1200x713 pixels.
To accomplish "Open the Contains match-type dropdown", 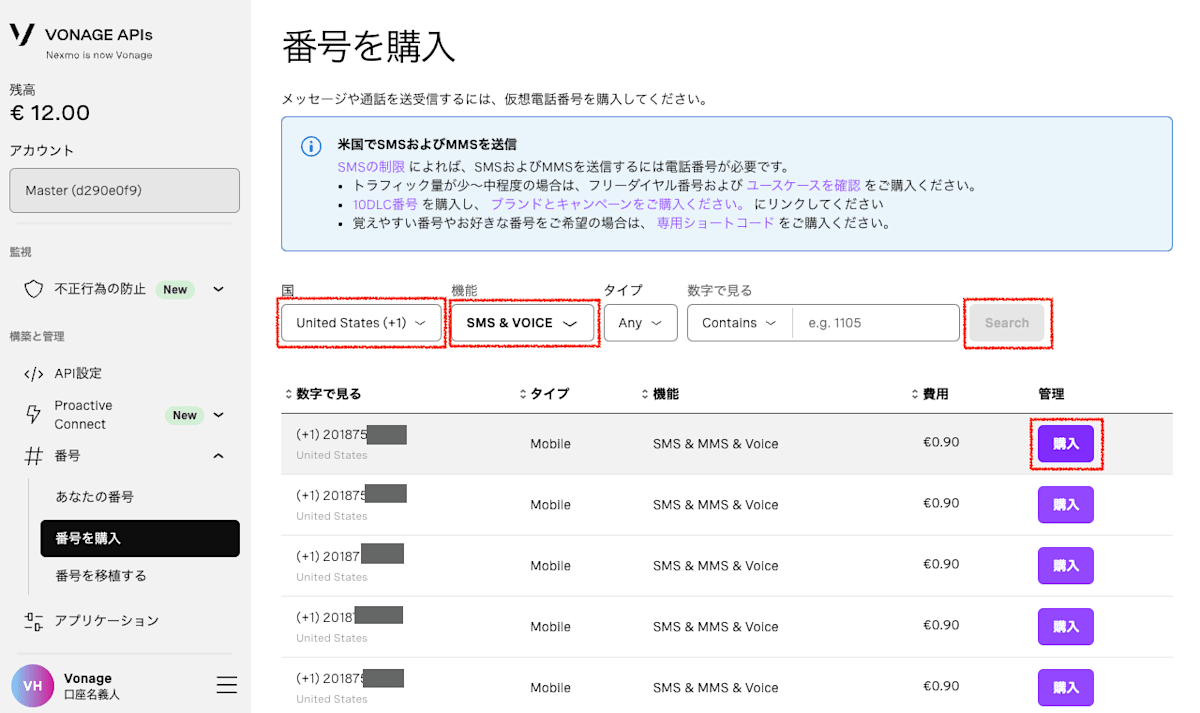I will point(740,323).
